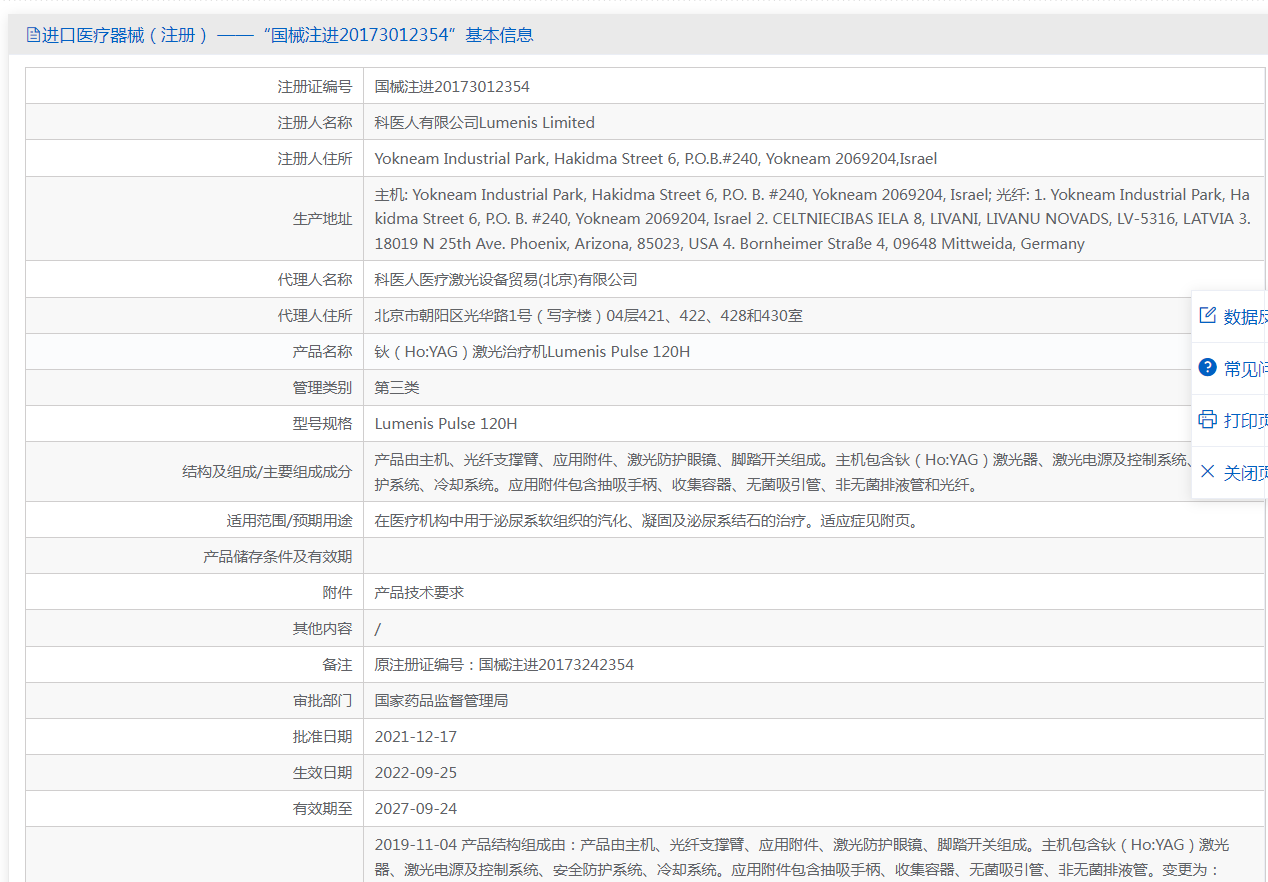The image size is (1268, 882).
Task: Click the 管理类别 row label
Action: tap(322, 388)
